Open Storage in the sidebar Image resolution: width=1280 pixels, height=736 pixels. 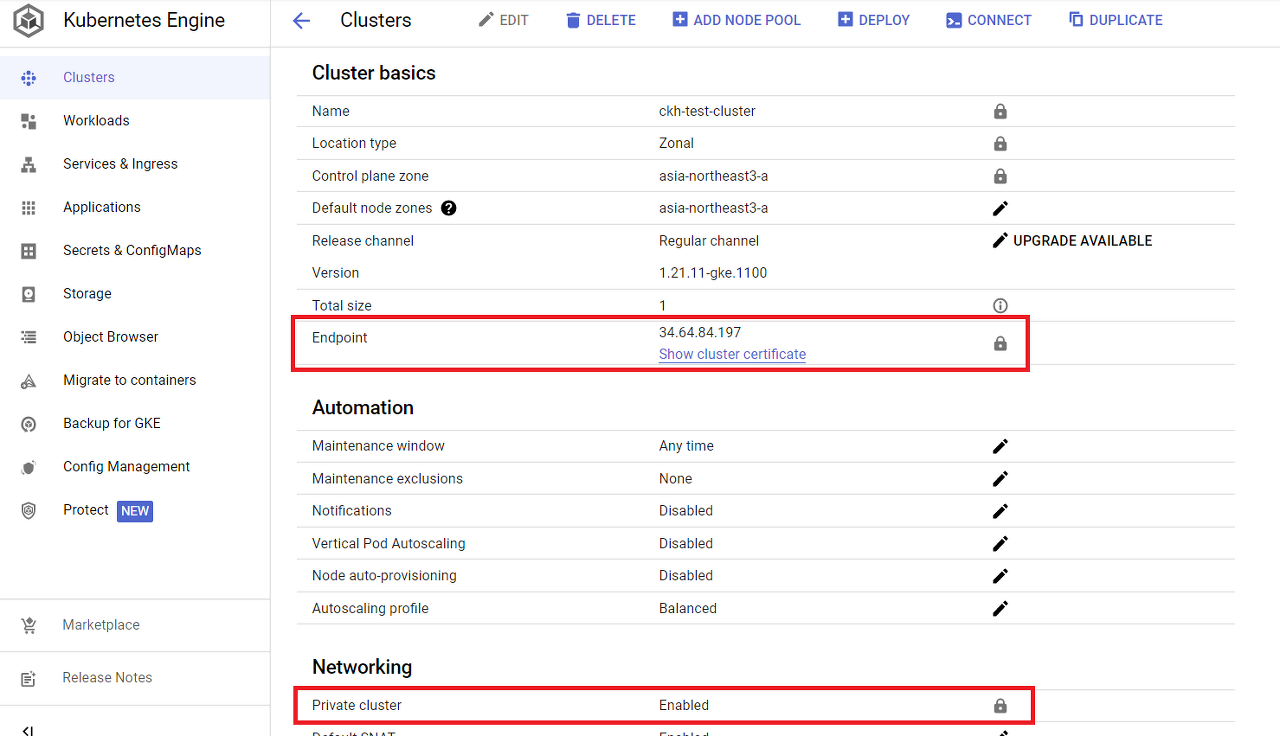[135, 294]
